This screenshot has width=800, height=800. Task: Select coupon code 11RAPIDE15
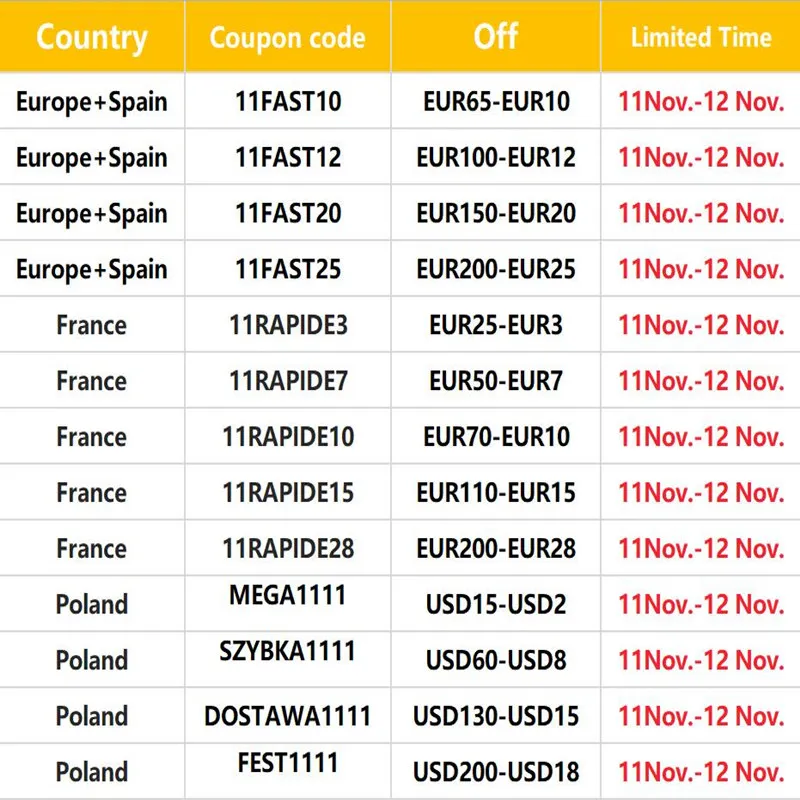click(288, 493)
